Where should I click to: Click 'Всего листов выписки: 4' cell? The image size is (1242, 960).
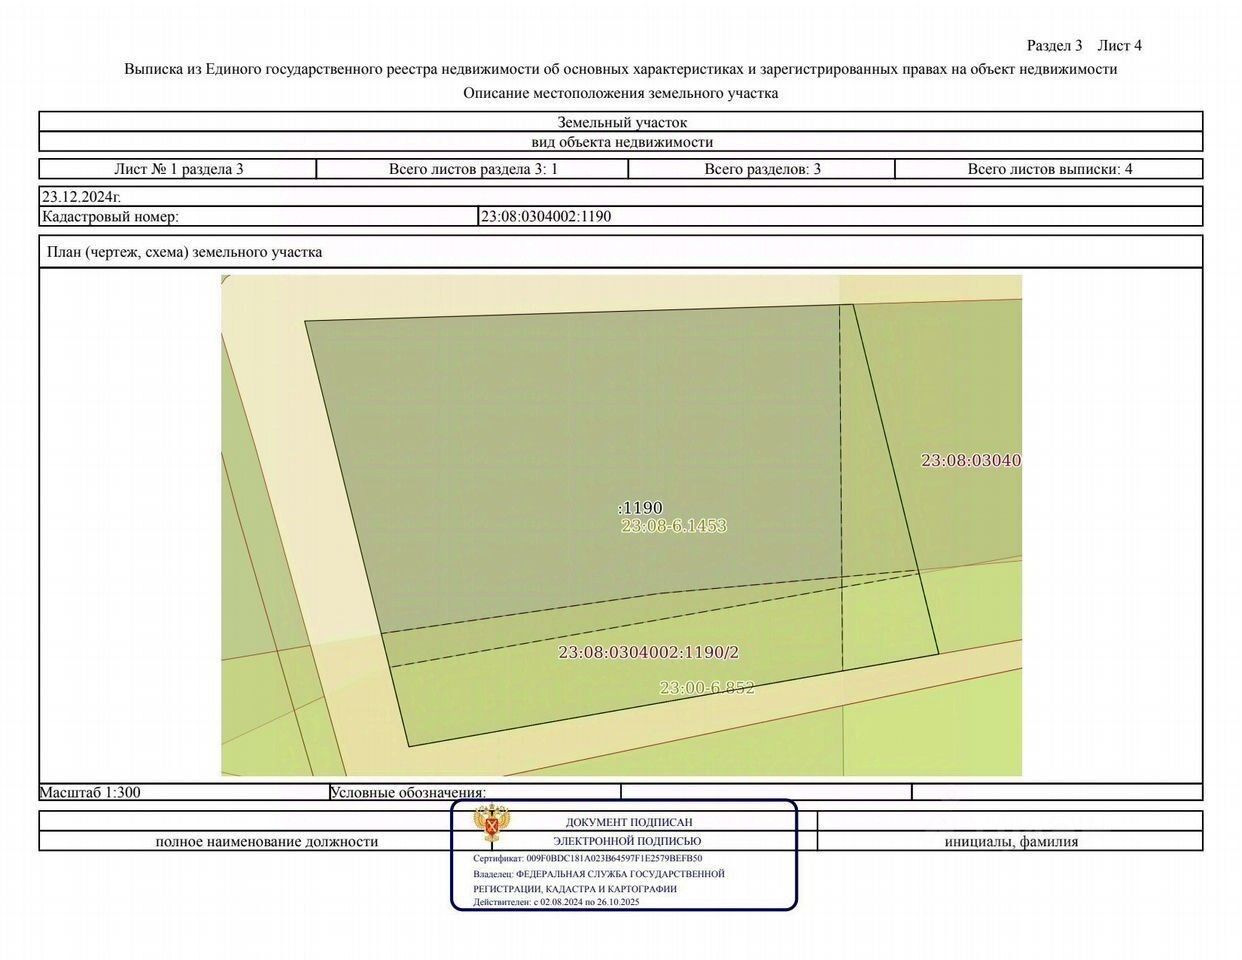[1049, 169]
